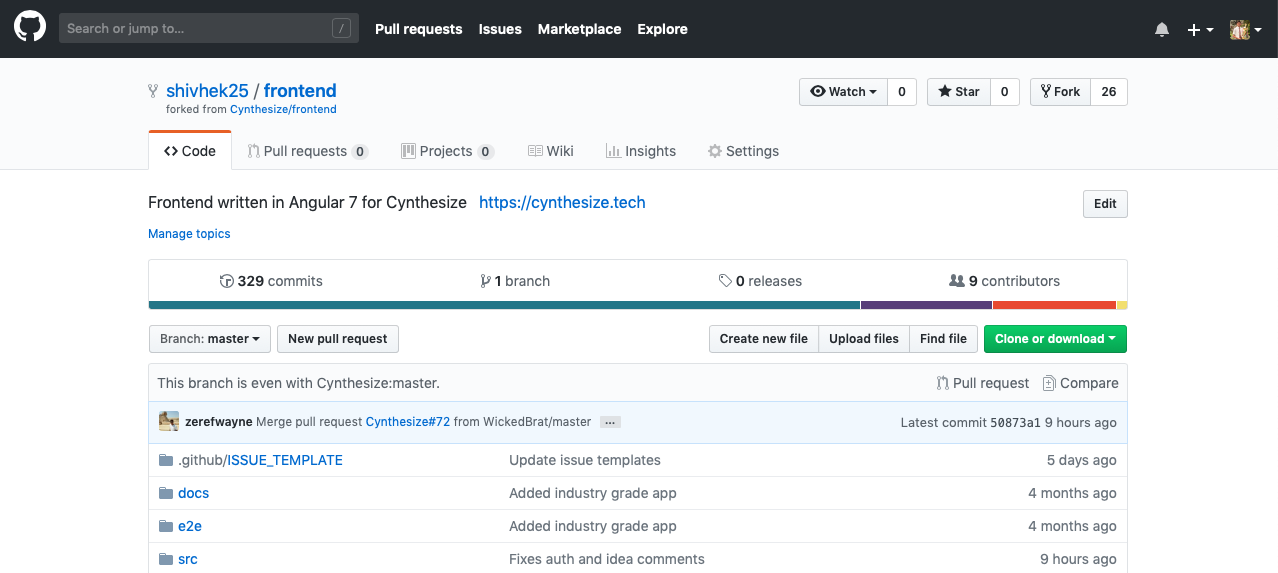The width and height of the screenshot is (1278, 573).
Task: Open the 0 releases link
Action: pyautogui.click(x=760, y=281)
